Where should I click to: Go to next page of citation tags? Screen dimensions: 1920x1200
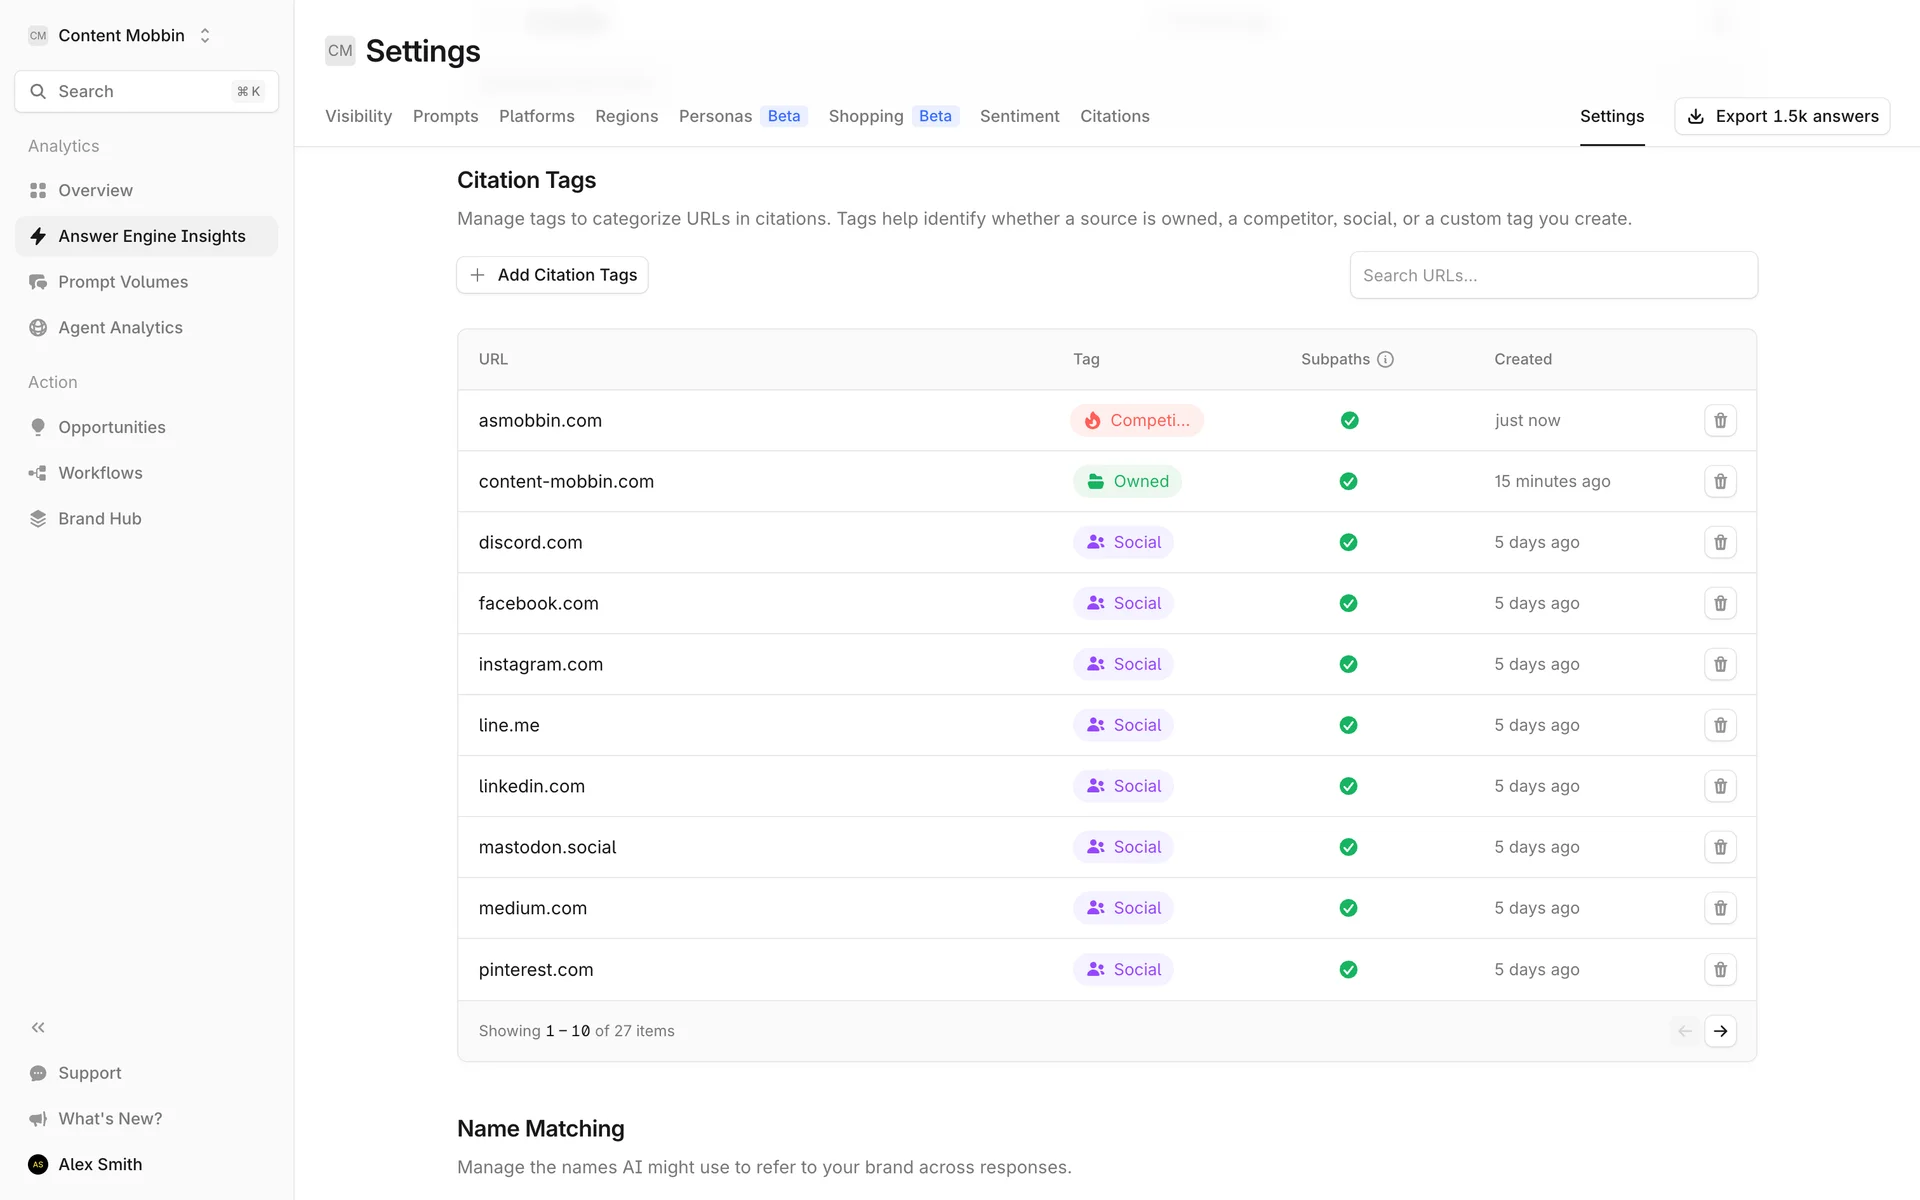[x=1720, y=1031]
